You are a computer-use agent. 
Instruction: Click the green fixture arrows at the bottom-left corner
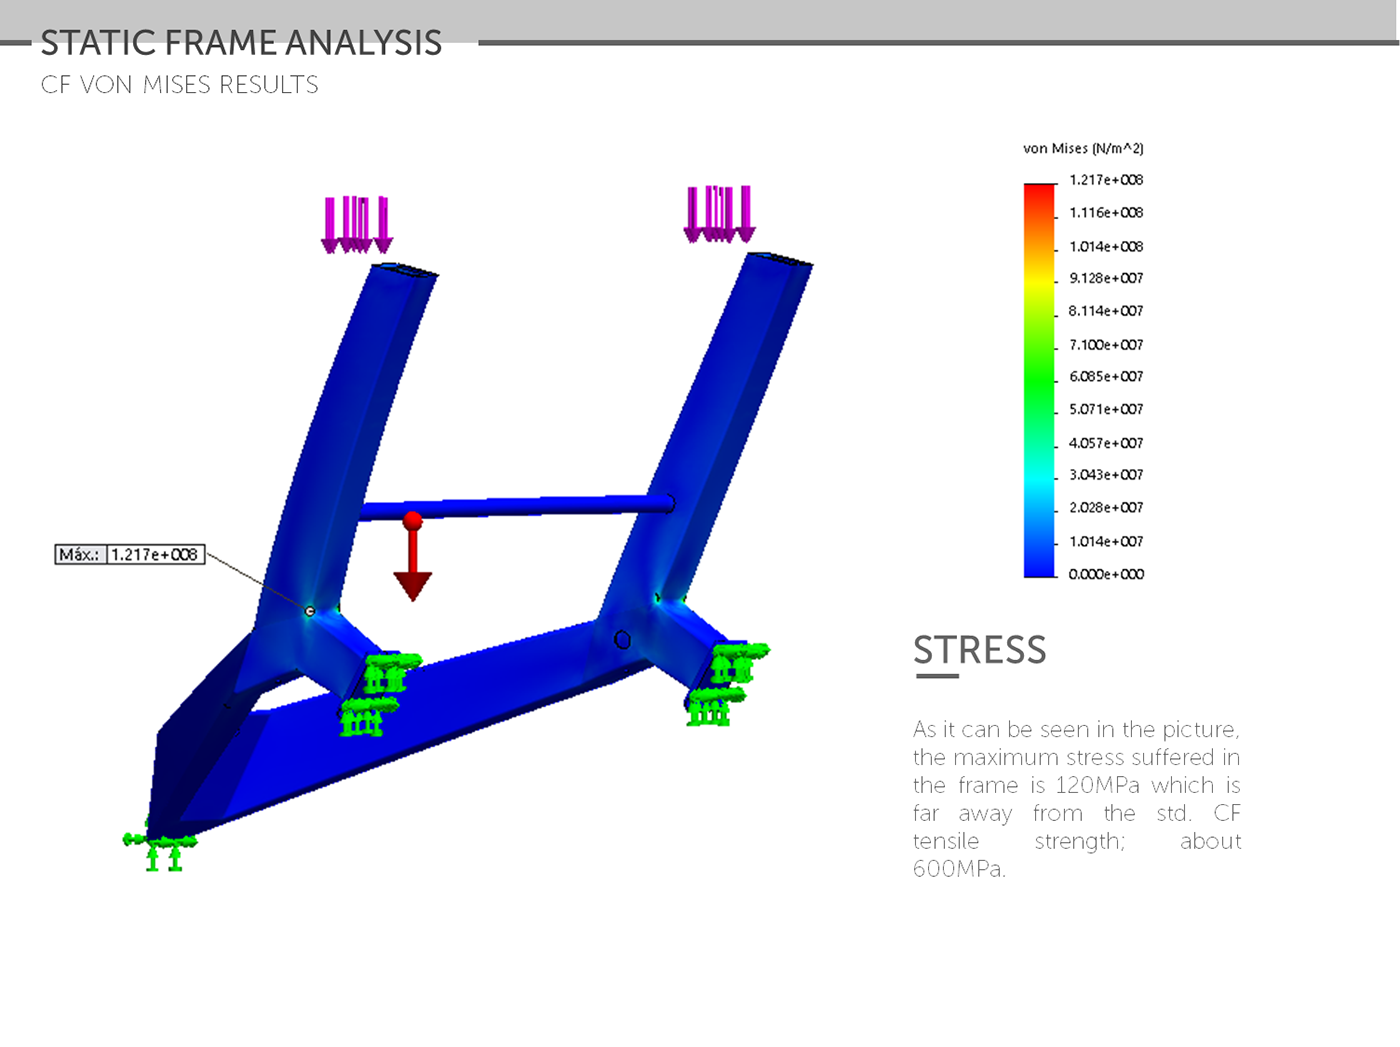(x=162, y=848)
